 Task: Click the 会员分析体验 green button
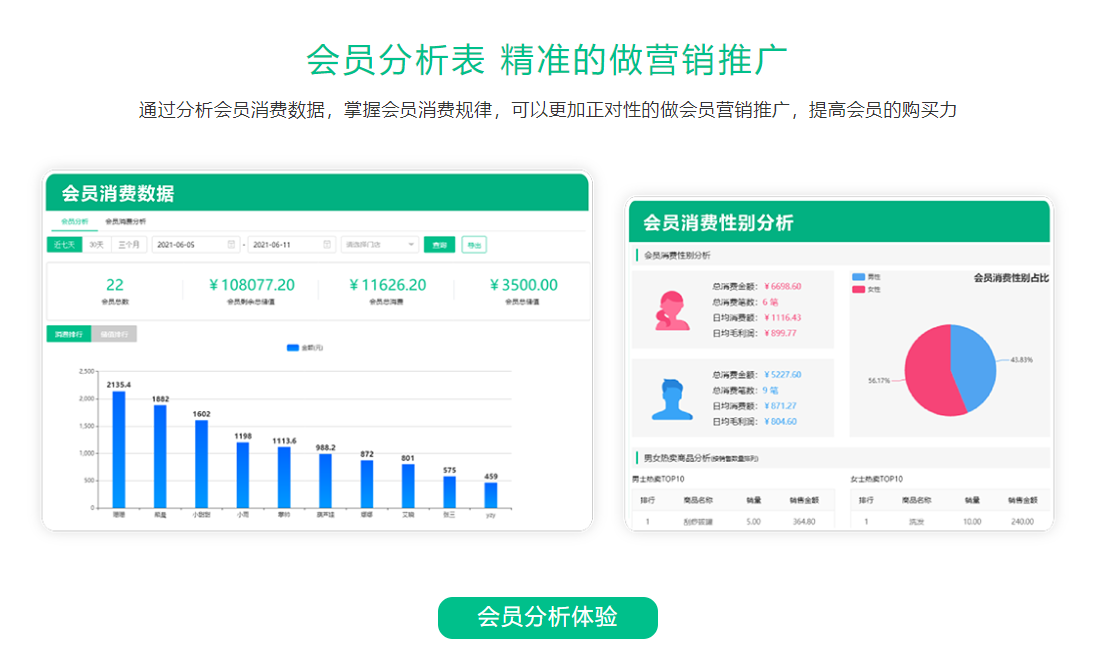(x=547, y=617)
